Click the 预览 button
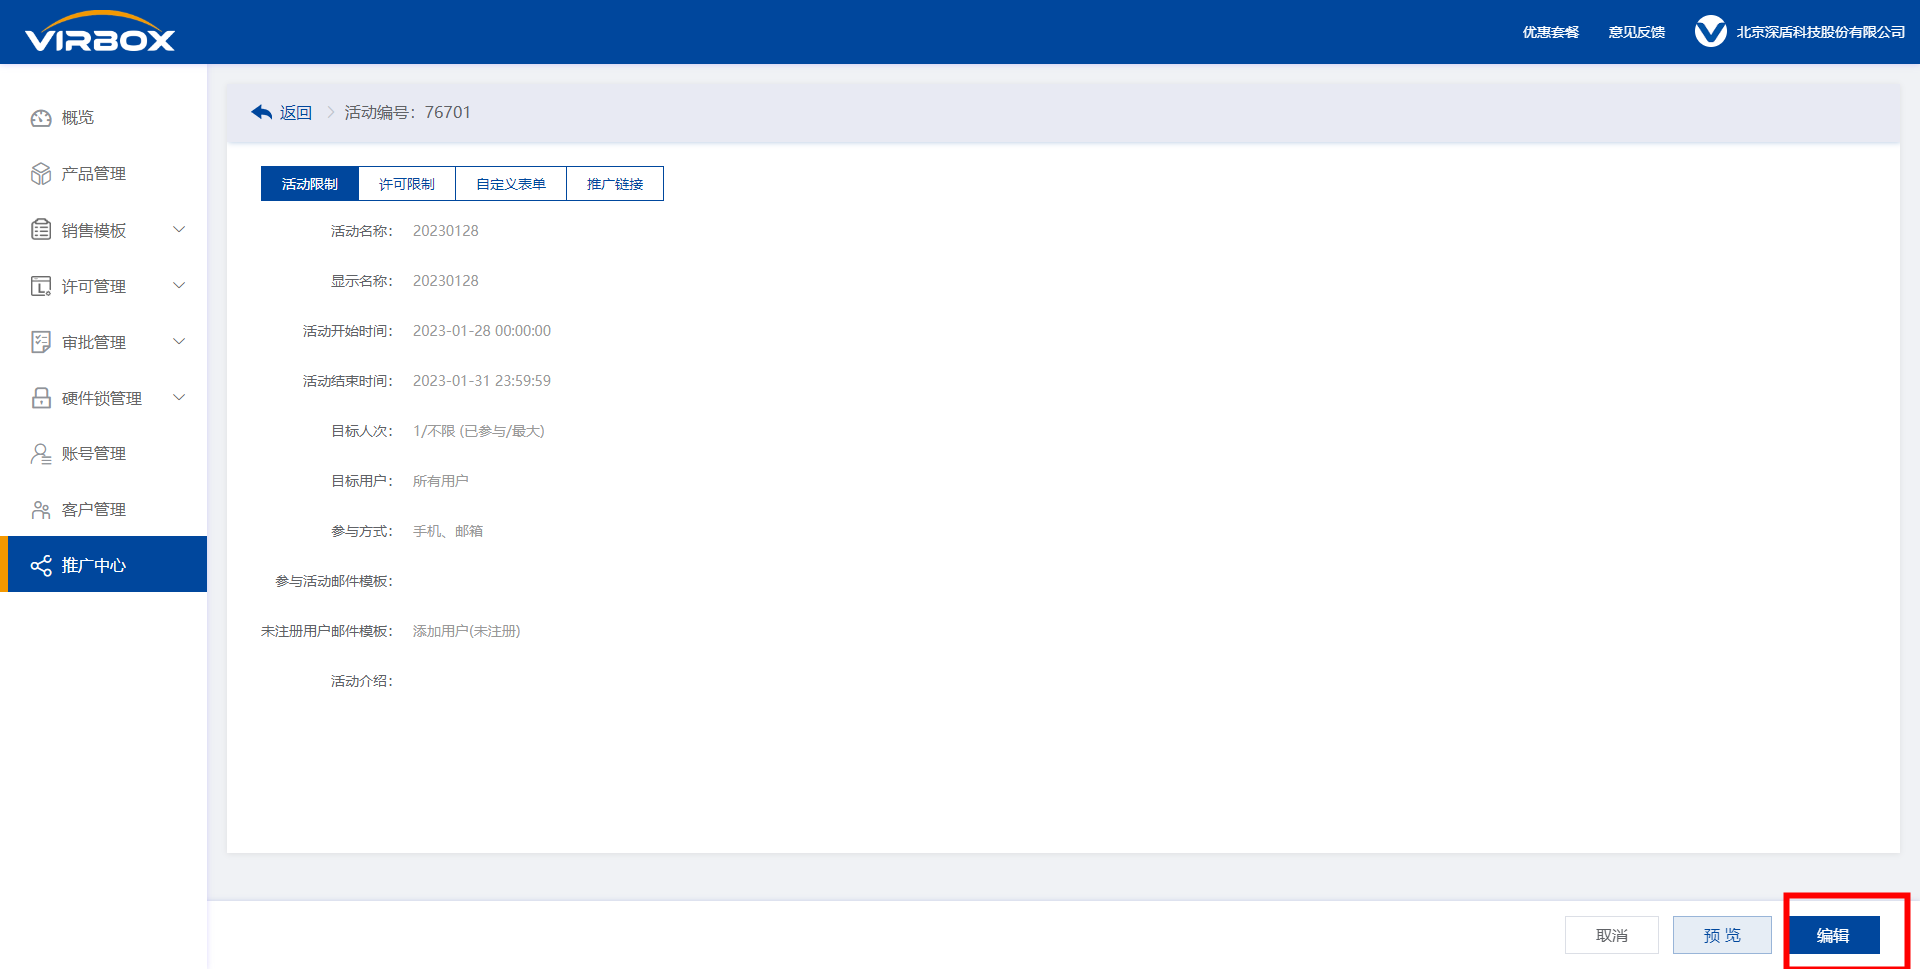 pyautogui.click(x=1722, y=935)
